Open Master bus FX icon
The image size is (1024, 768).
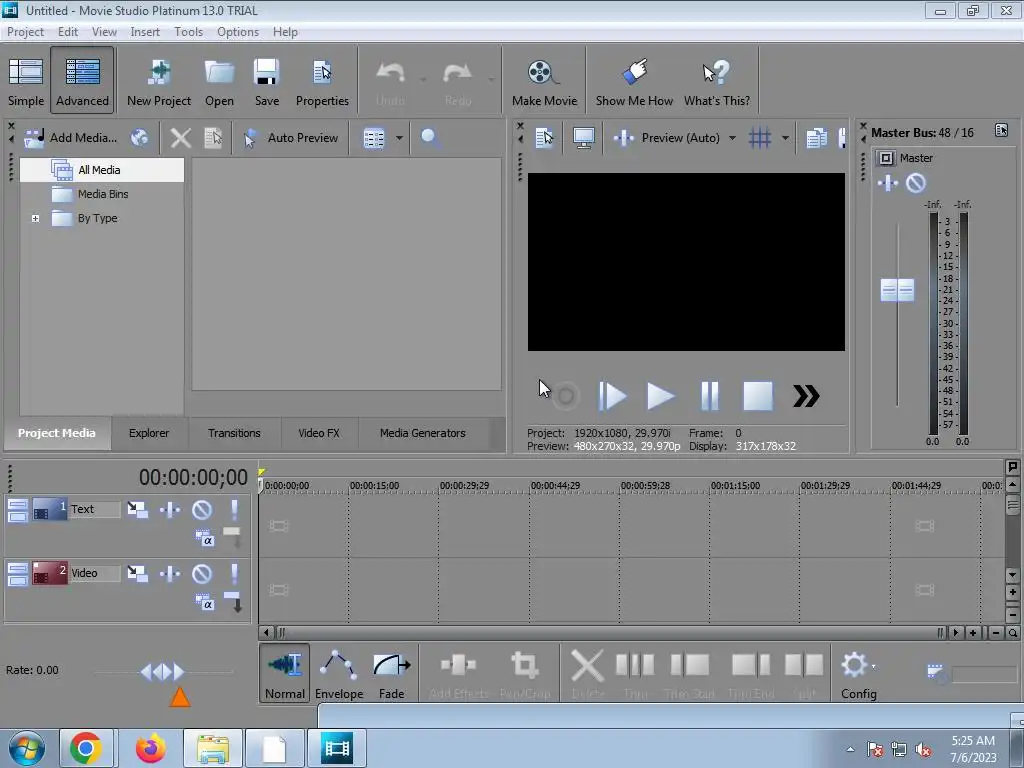point(888,184)
